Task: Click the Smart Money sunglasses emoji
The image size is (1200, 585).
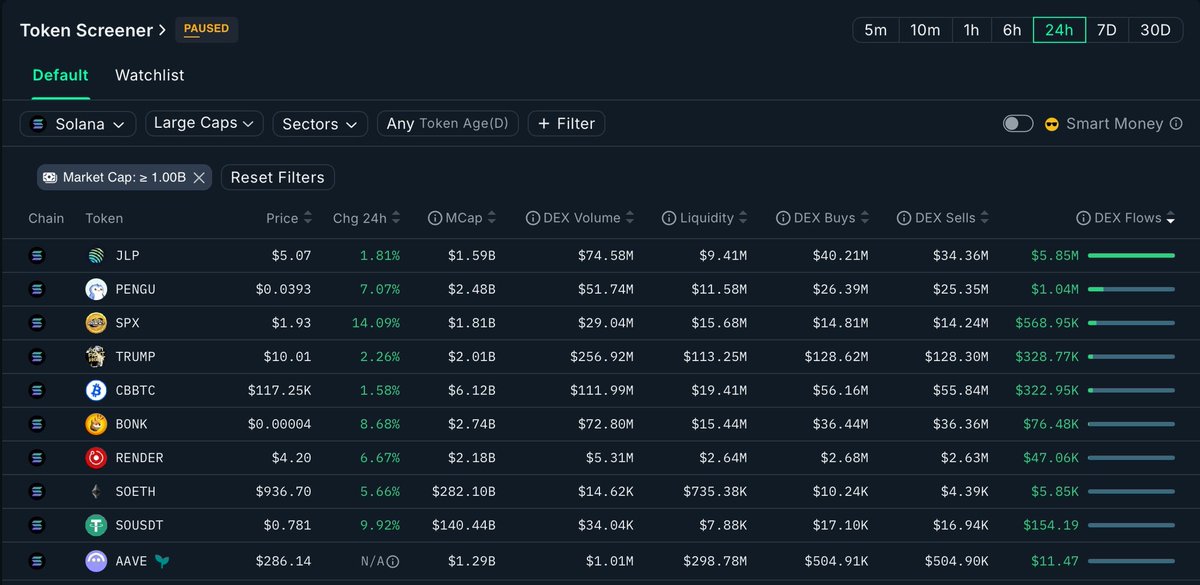Action: [1051, 124]
